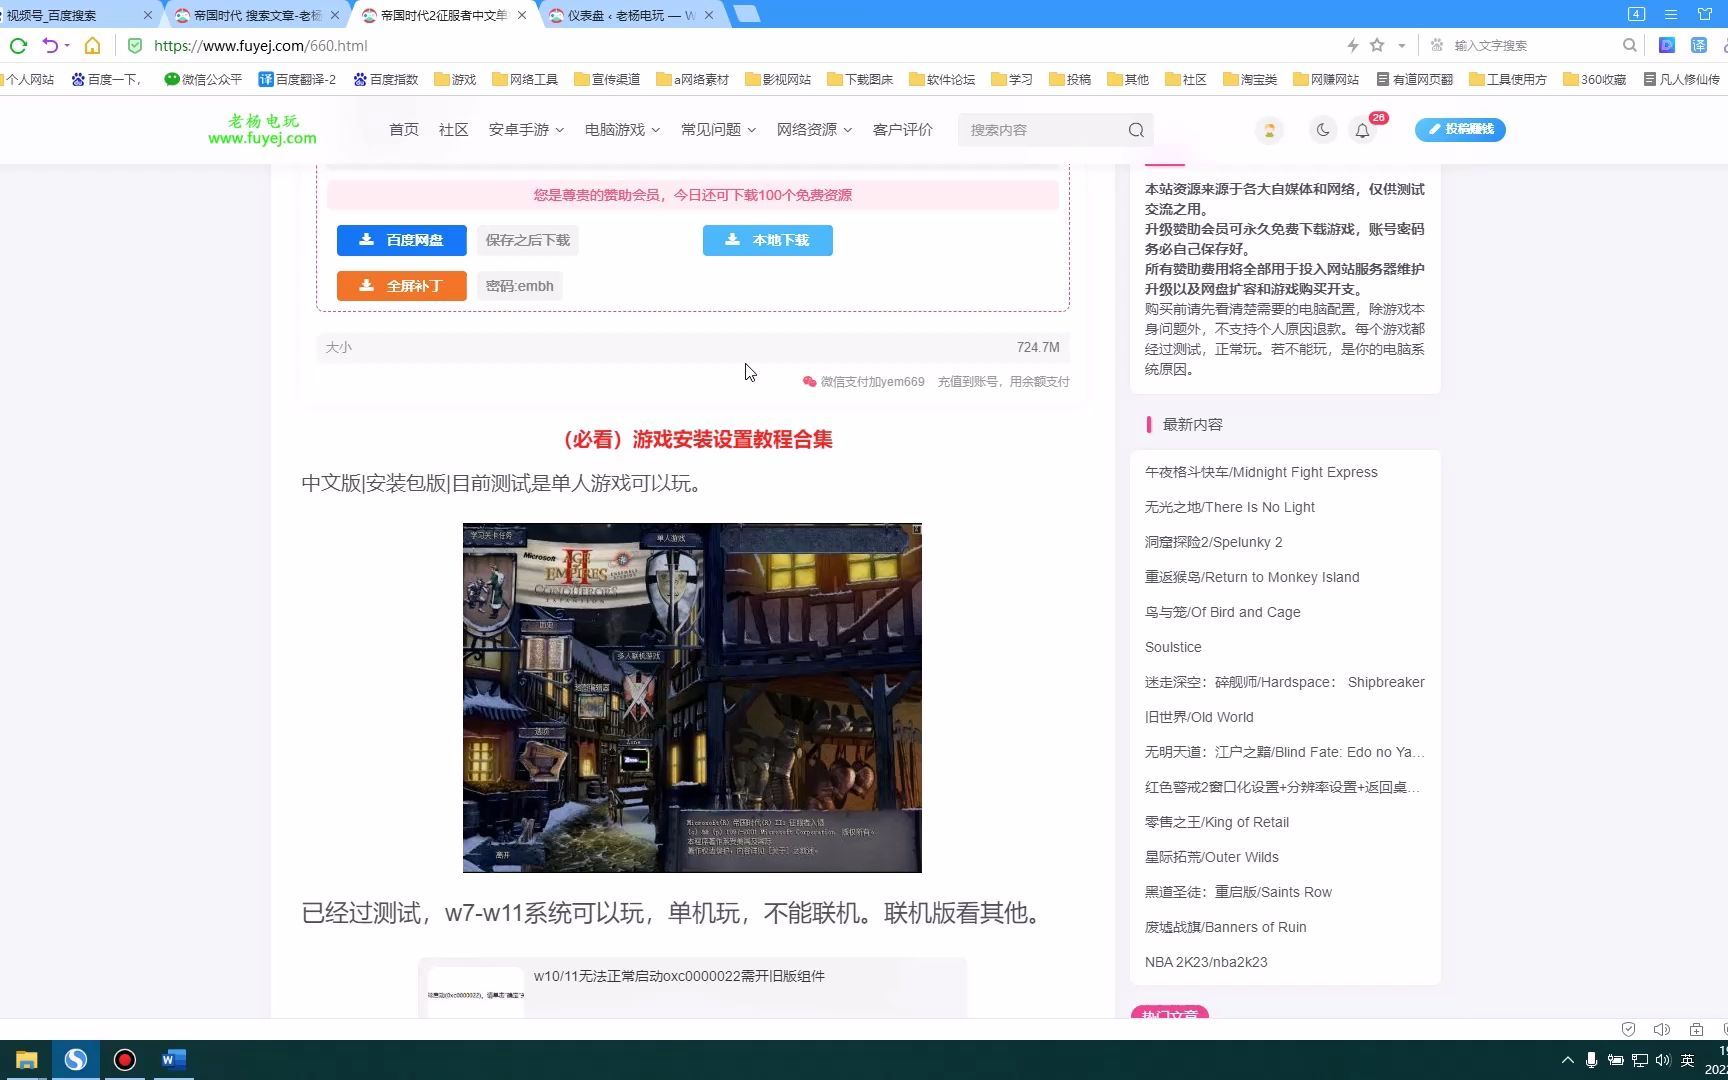Click the red record taskbar icon
The height and width of the screenshot is (1080, 1728).
click(x=124, y=1060)
